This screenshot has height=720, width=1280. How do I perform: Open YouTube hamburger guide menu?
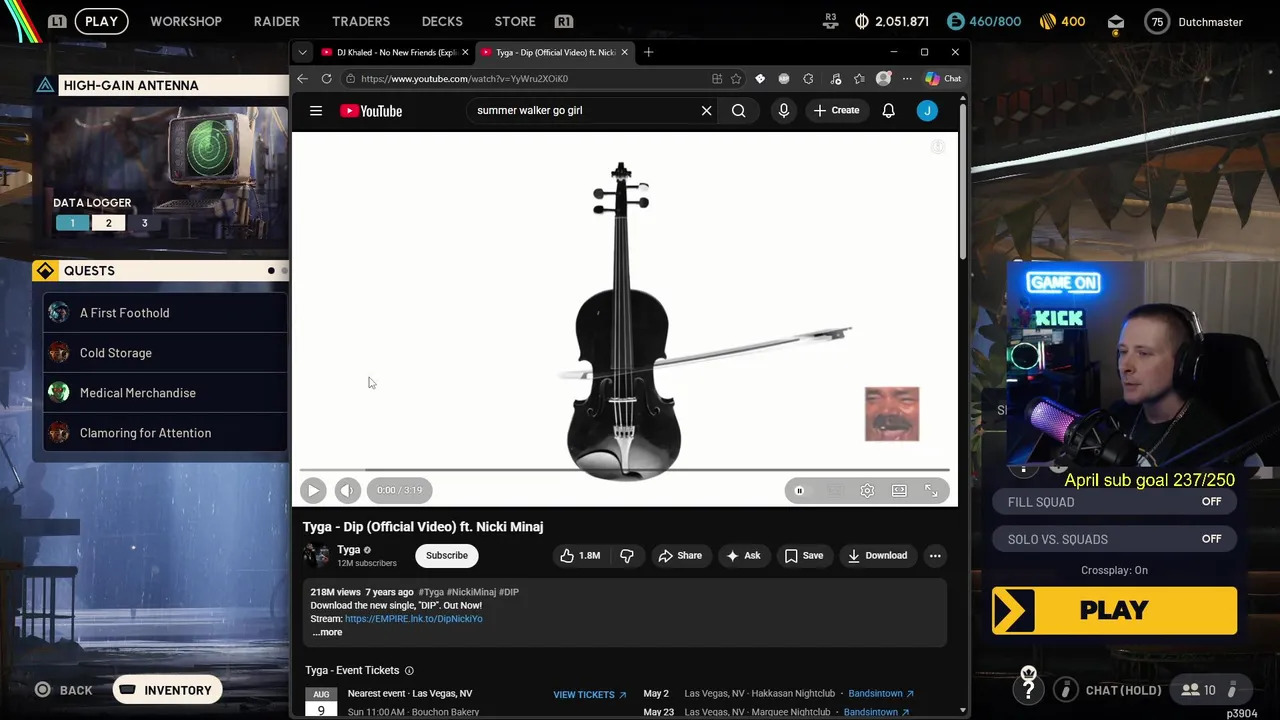316,111
